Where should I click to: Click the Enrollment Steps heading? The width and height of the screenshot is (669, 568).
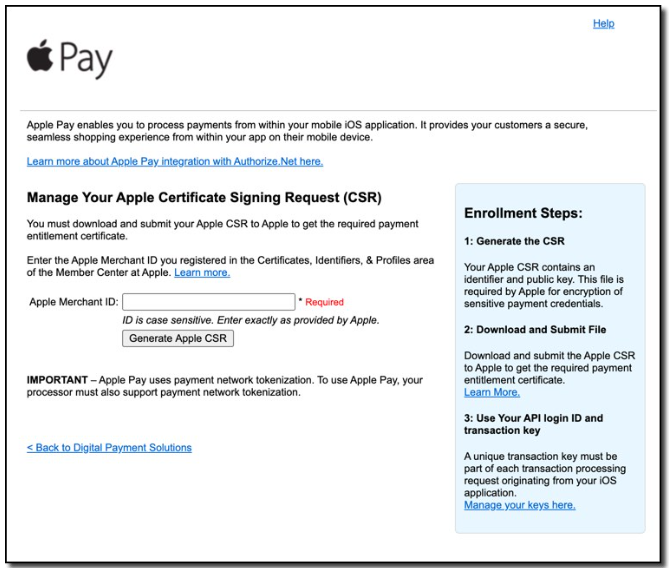pyautogui.click(x=523, y=213)
